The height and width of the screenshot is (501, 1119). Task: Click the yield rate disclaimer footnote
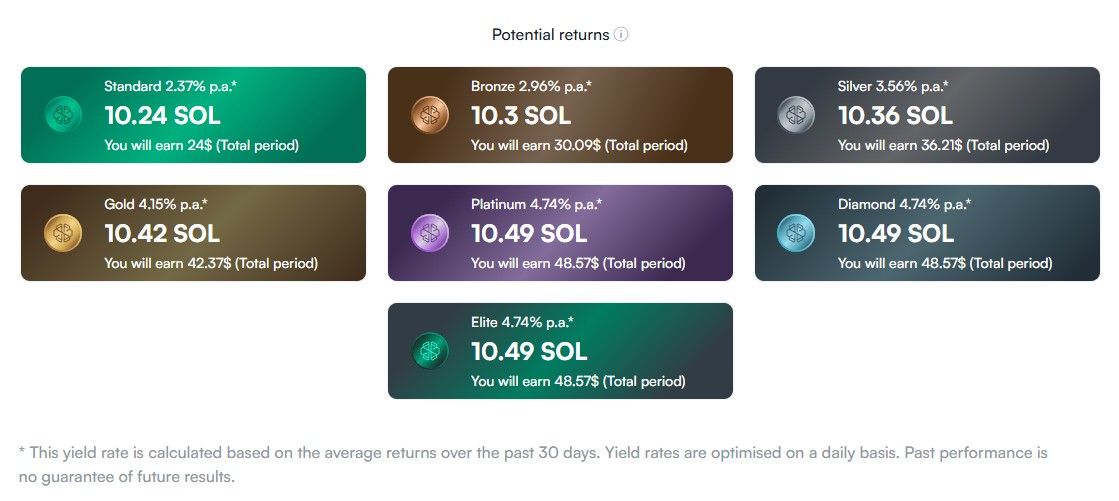click(x=533, y=465)
